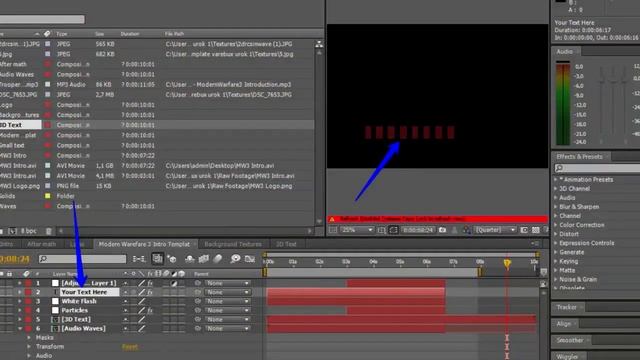Viewport: 640px width, 360px height.
Task: Collapse the Audio Waves layer properties
Action: tap(20, 328)
